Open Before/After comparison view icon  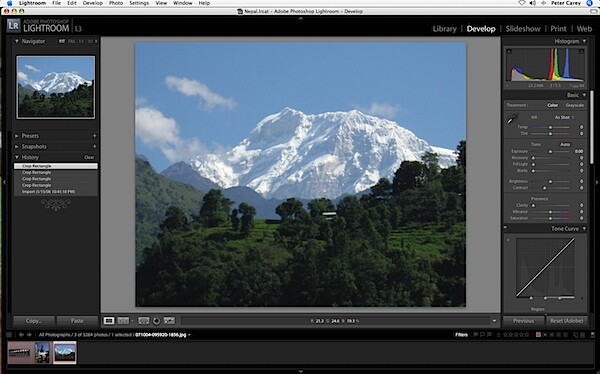[x=123, y=321]
